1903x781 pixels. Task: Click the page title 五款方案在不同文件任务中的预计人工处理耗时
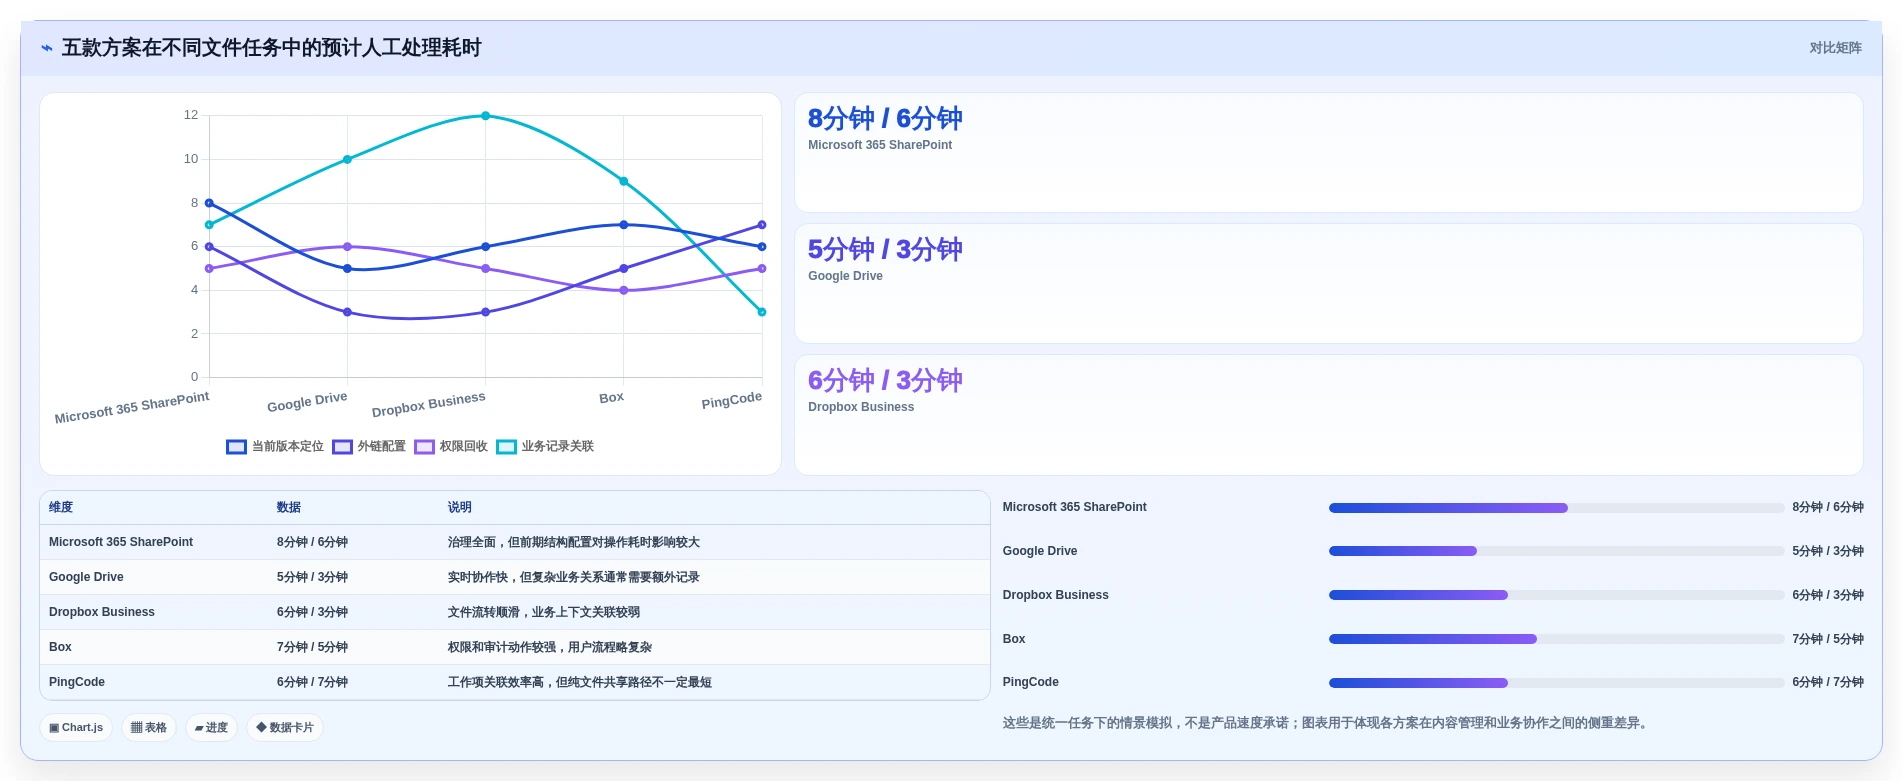(x=272, y=48)
